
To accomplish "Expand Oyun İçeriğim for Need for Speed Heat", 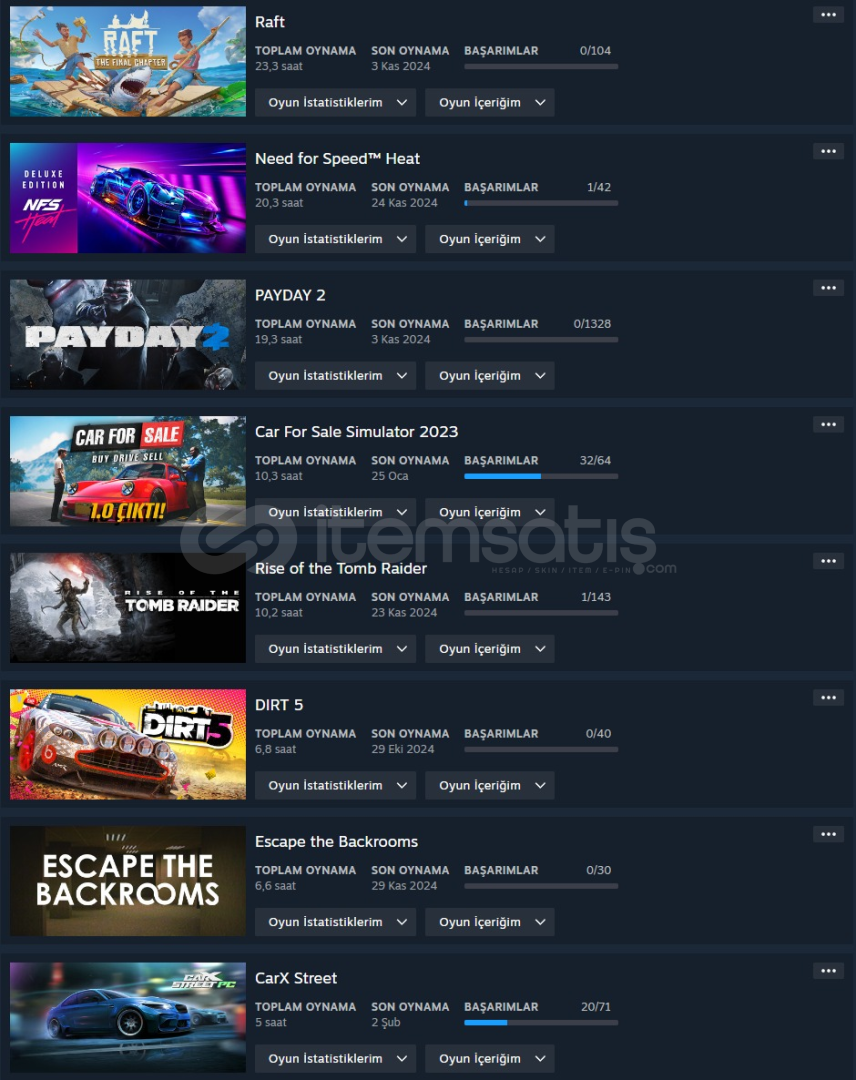I will tap(490, 239).
